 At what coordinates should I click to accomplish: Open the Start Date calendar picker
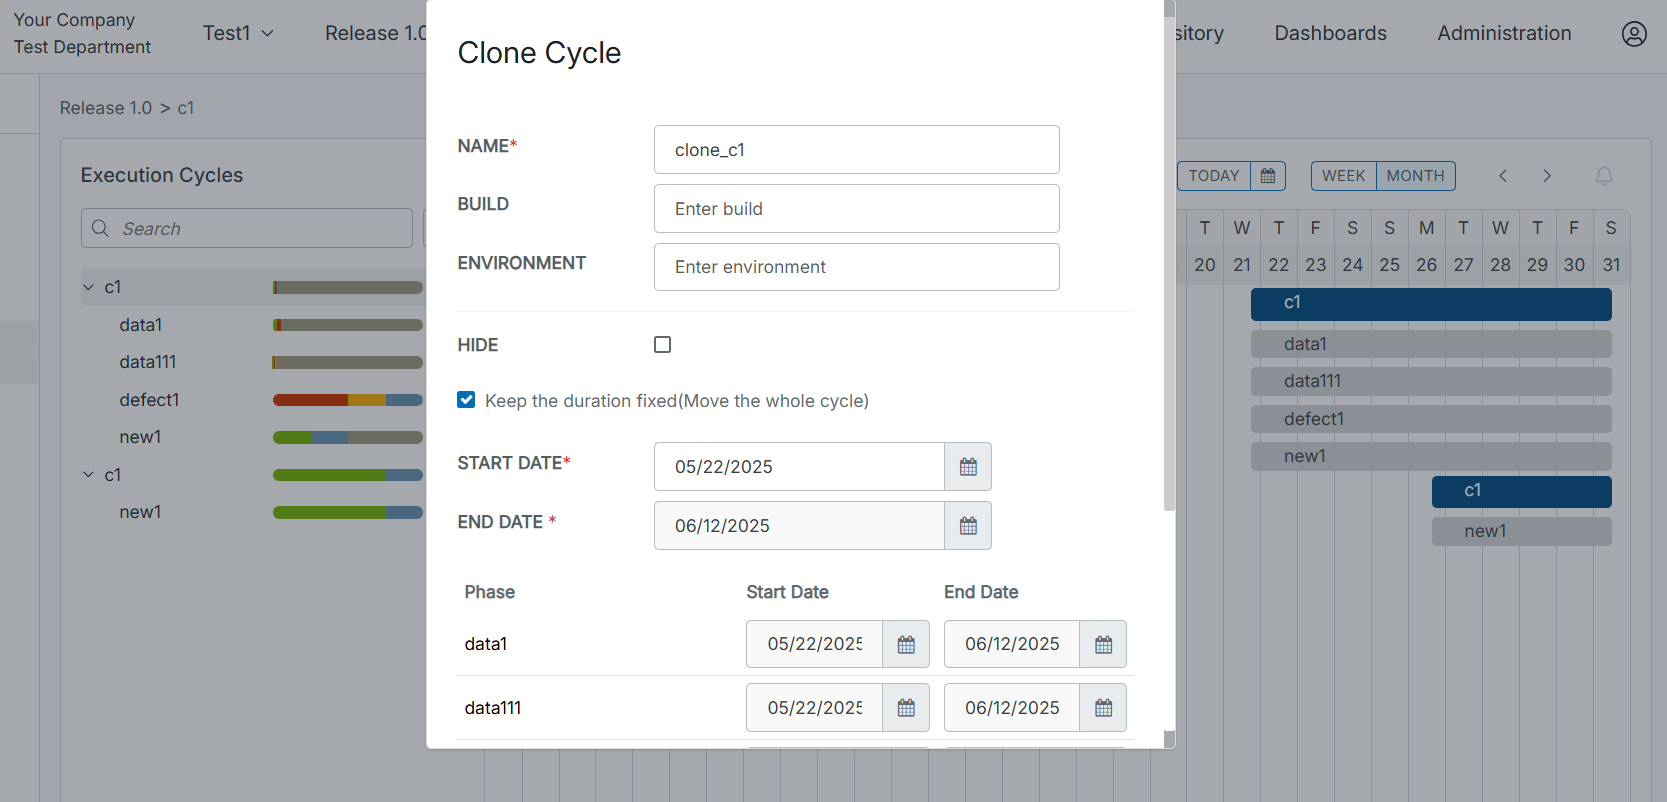pyautogui.click(x=967, y=467)
